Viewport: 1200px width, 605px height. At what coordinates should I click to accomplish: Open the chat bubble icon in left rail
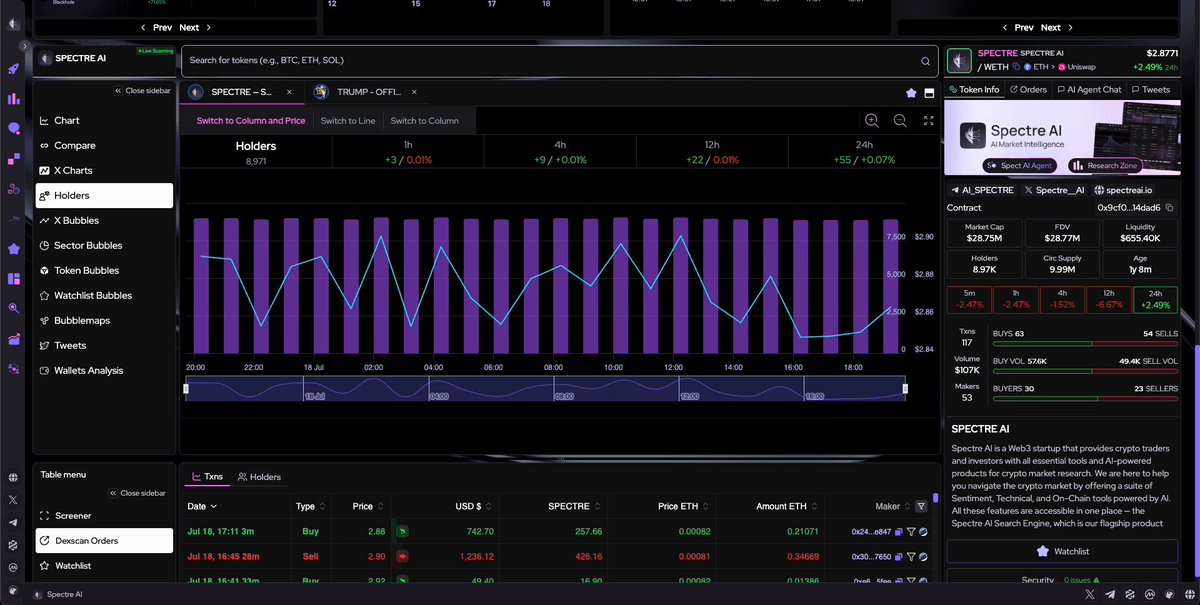[x=14, y=129]
